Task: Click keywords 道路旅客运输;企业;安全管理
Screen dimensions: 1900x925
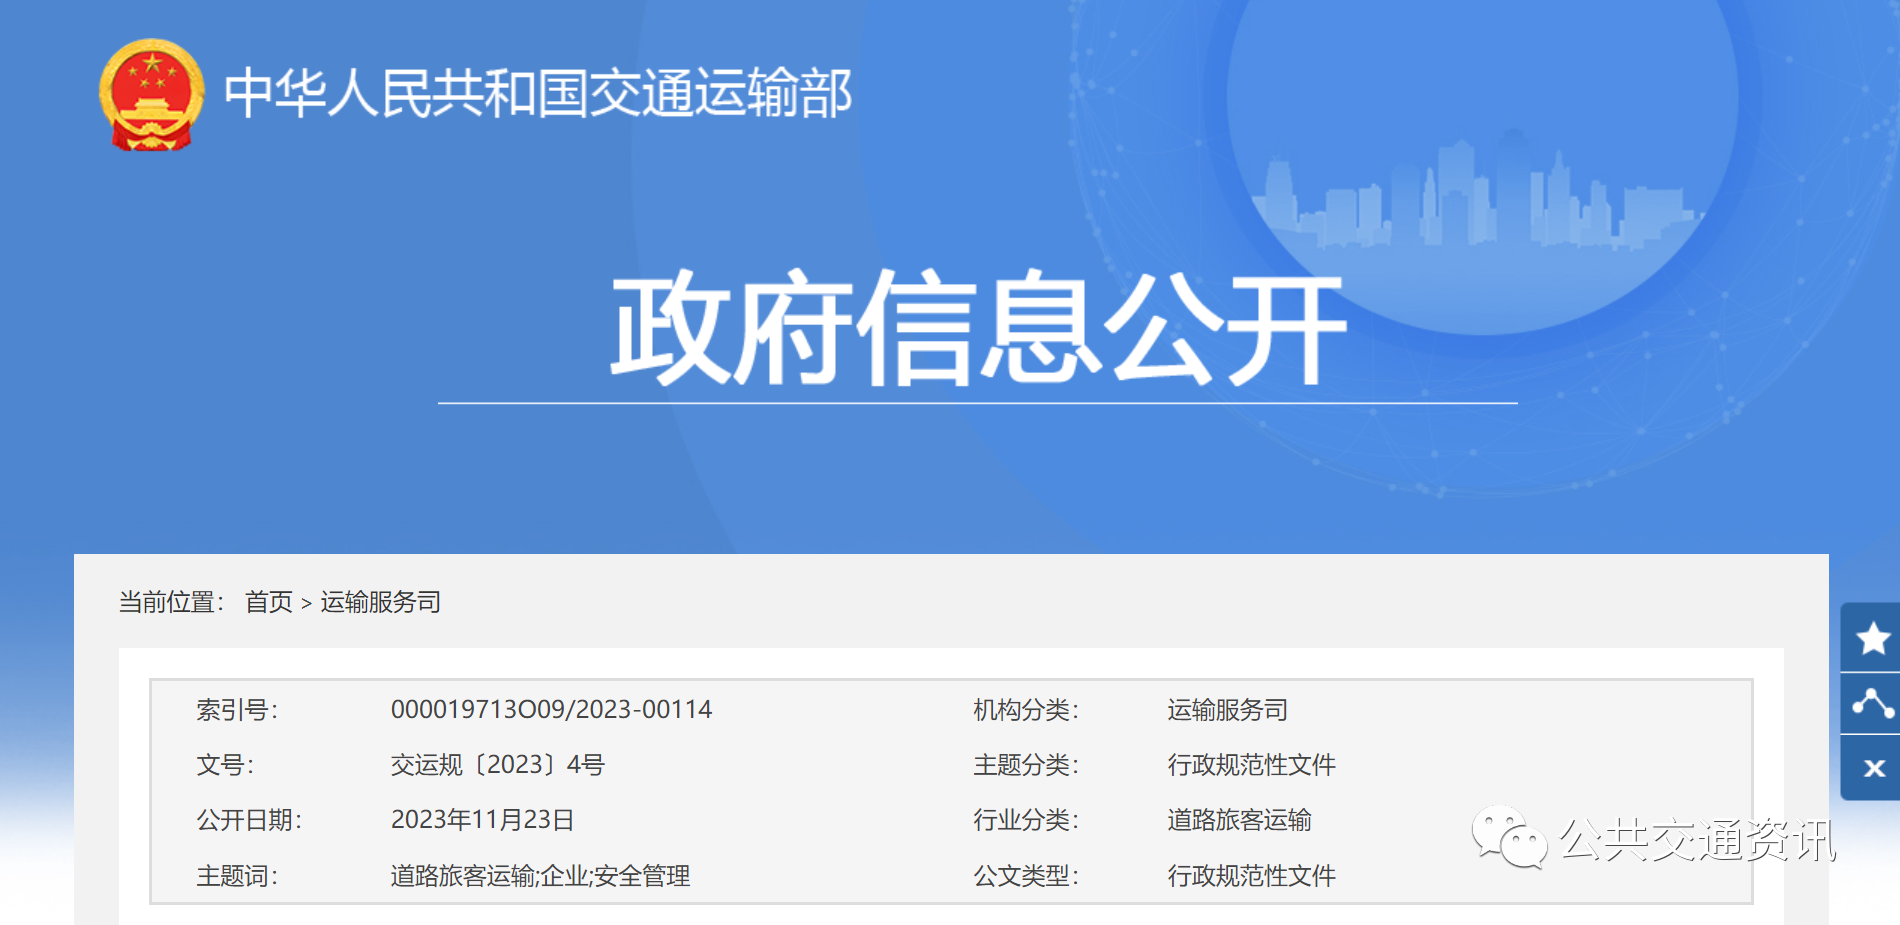Action: click(x=540, y=876)
